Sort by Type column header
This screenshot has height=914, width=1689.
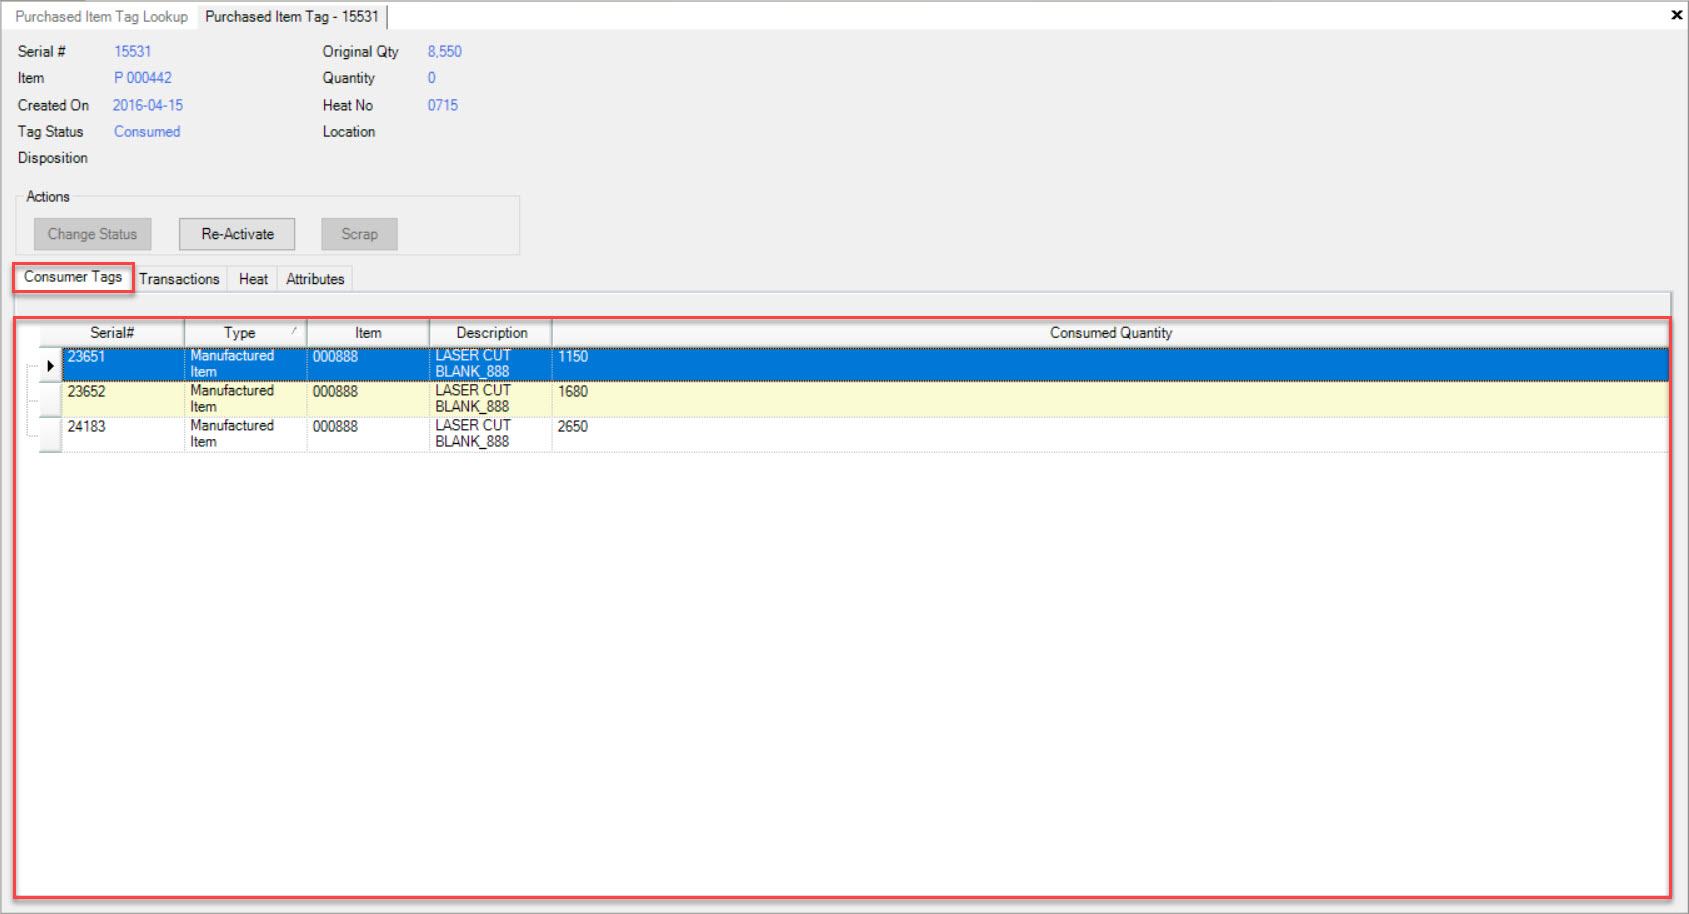[245, 333]
